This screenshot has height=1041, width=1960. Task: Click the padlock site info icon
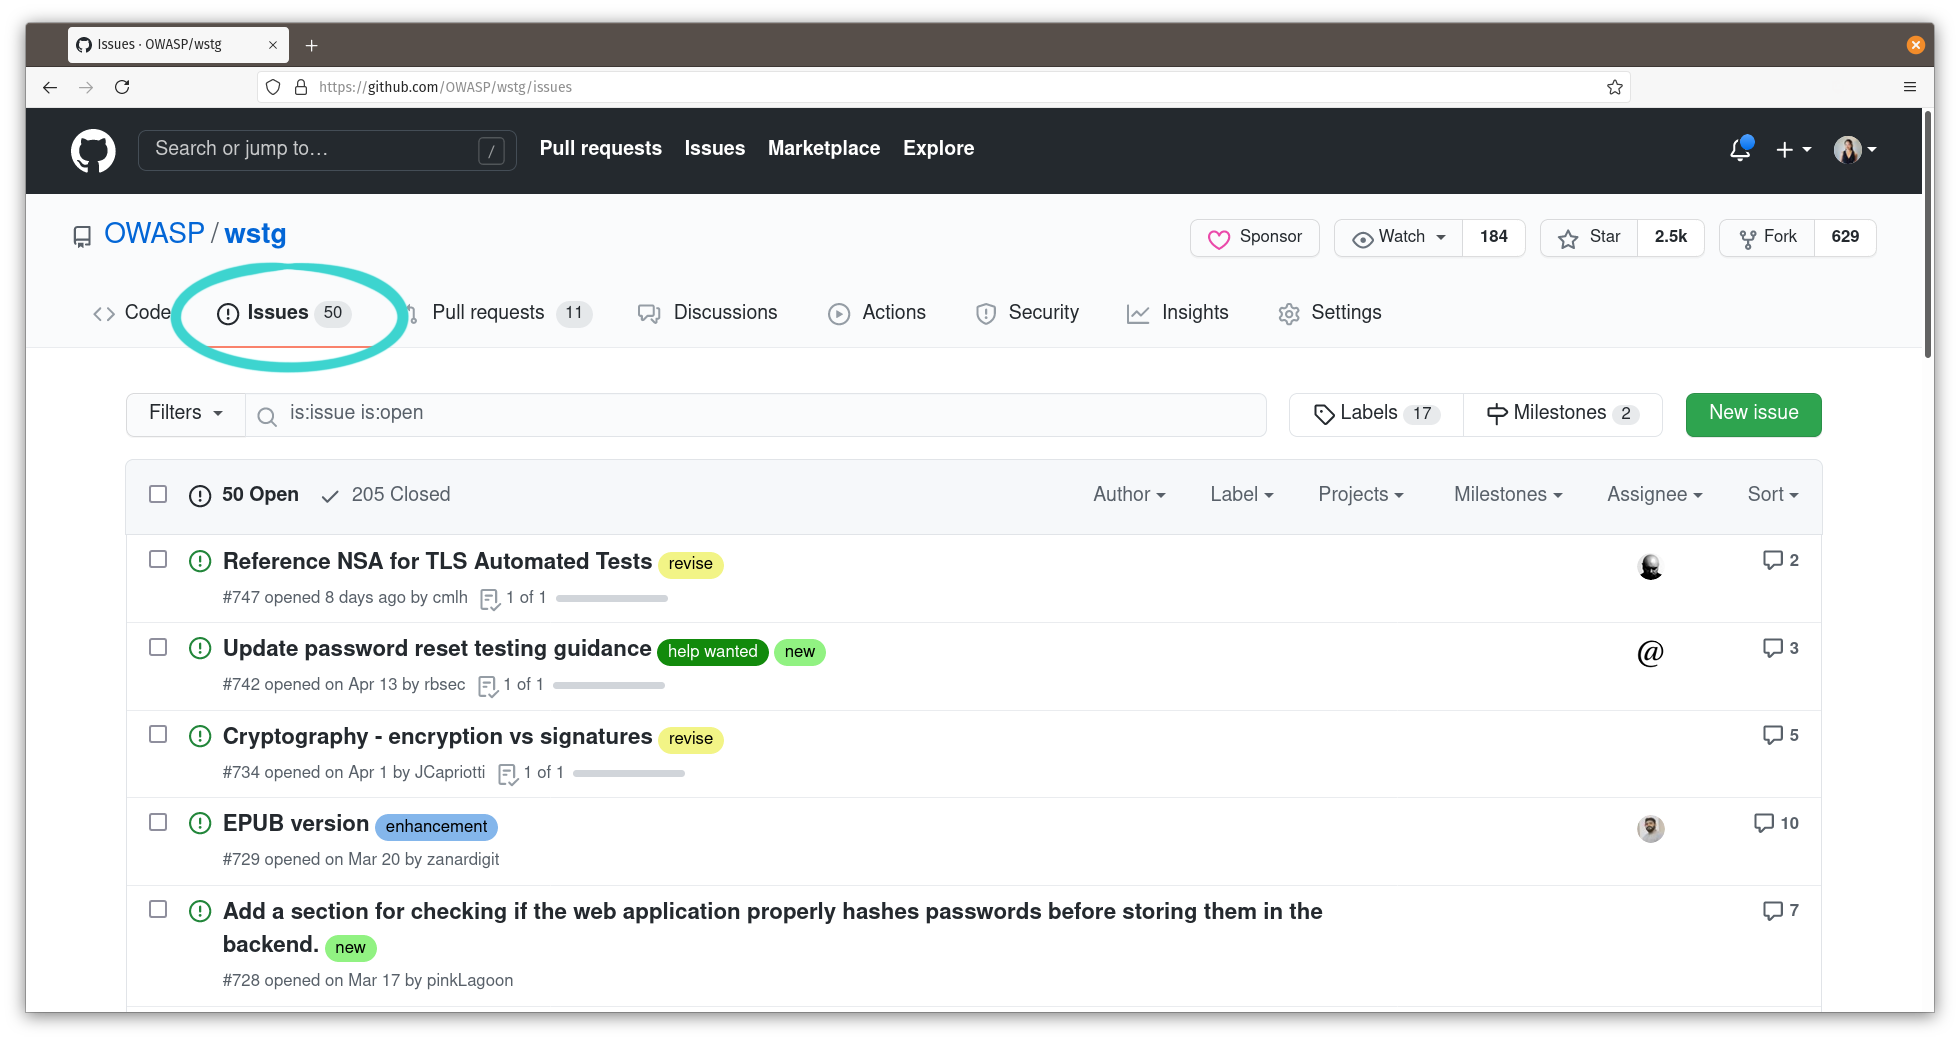(301, 87)
